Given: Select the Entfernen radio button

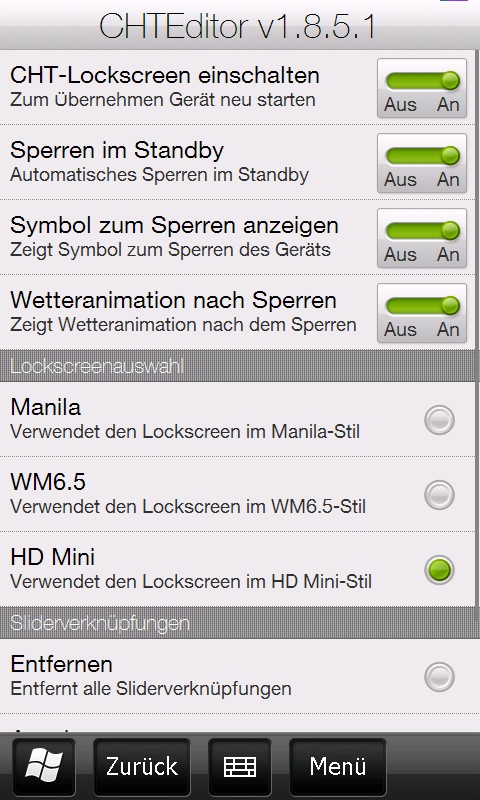Looking at the screenshot, I should [x=439, y=677].
